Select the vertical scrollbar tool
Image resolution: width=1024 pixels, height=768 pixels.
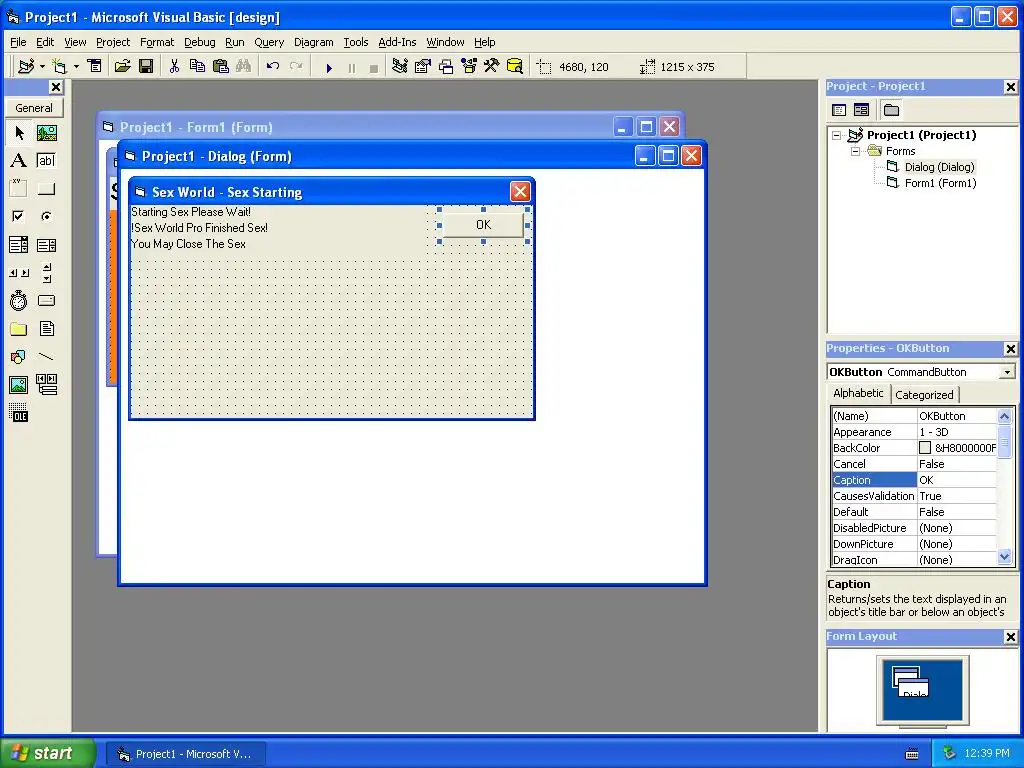(46, 273)
